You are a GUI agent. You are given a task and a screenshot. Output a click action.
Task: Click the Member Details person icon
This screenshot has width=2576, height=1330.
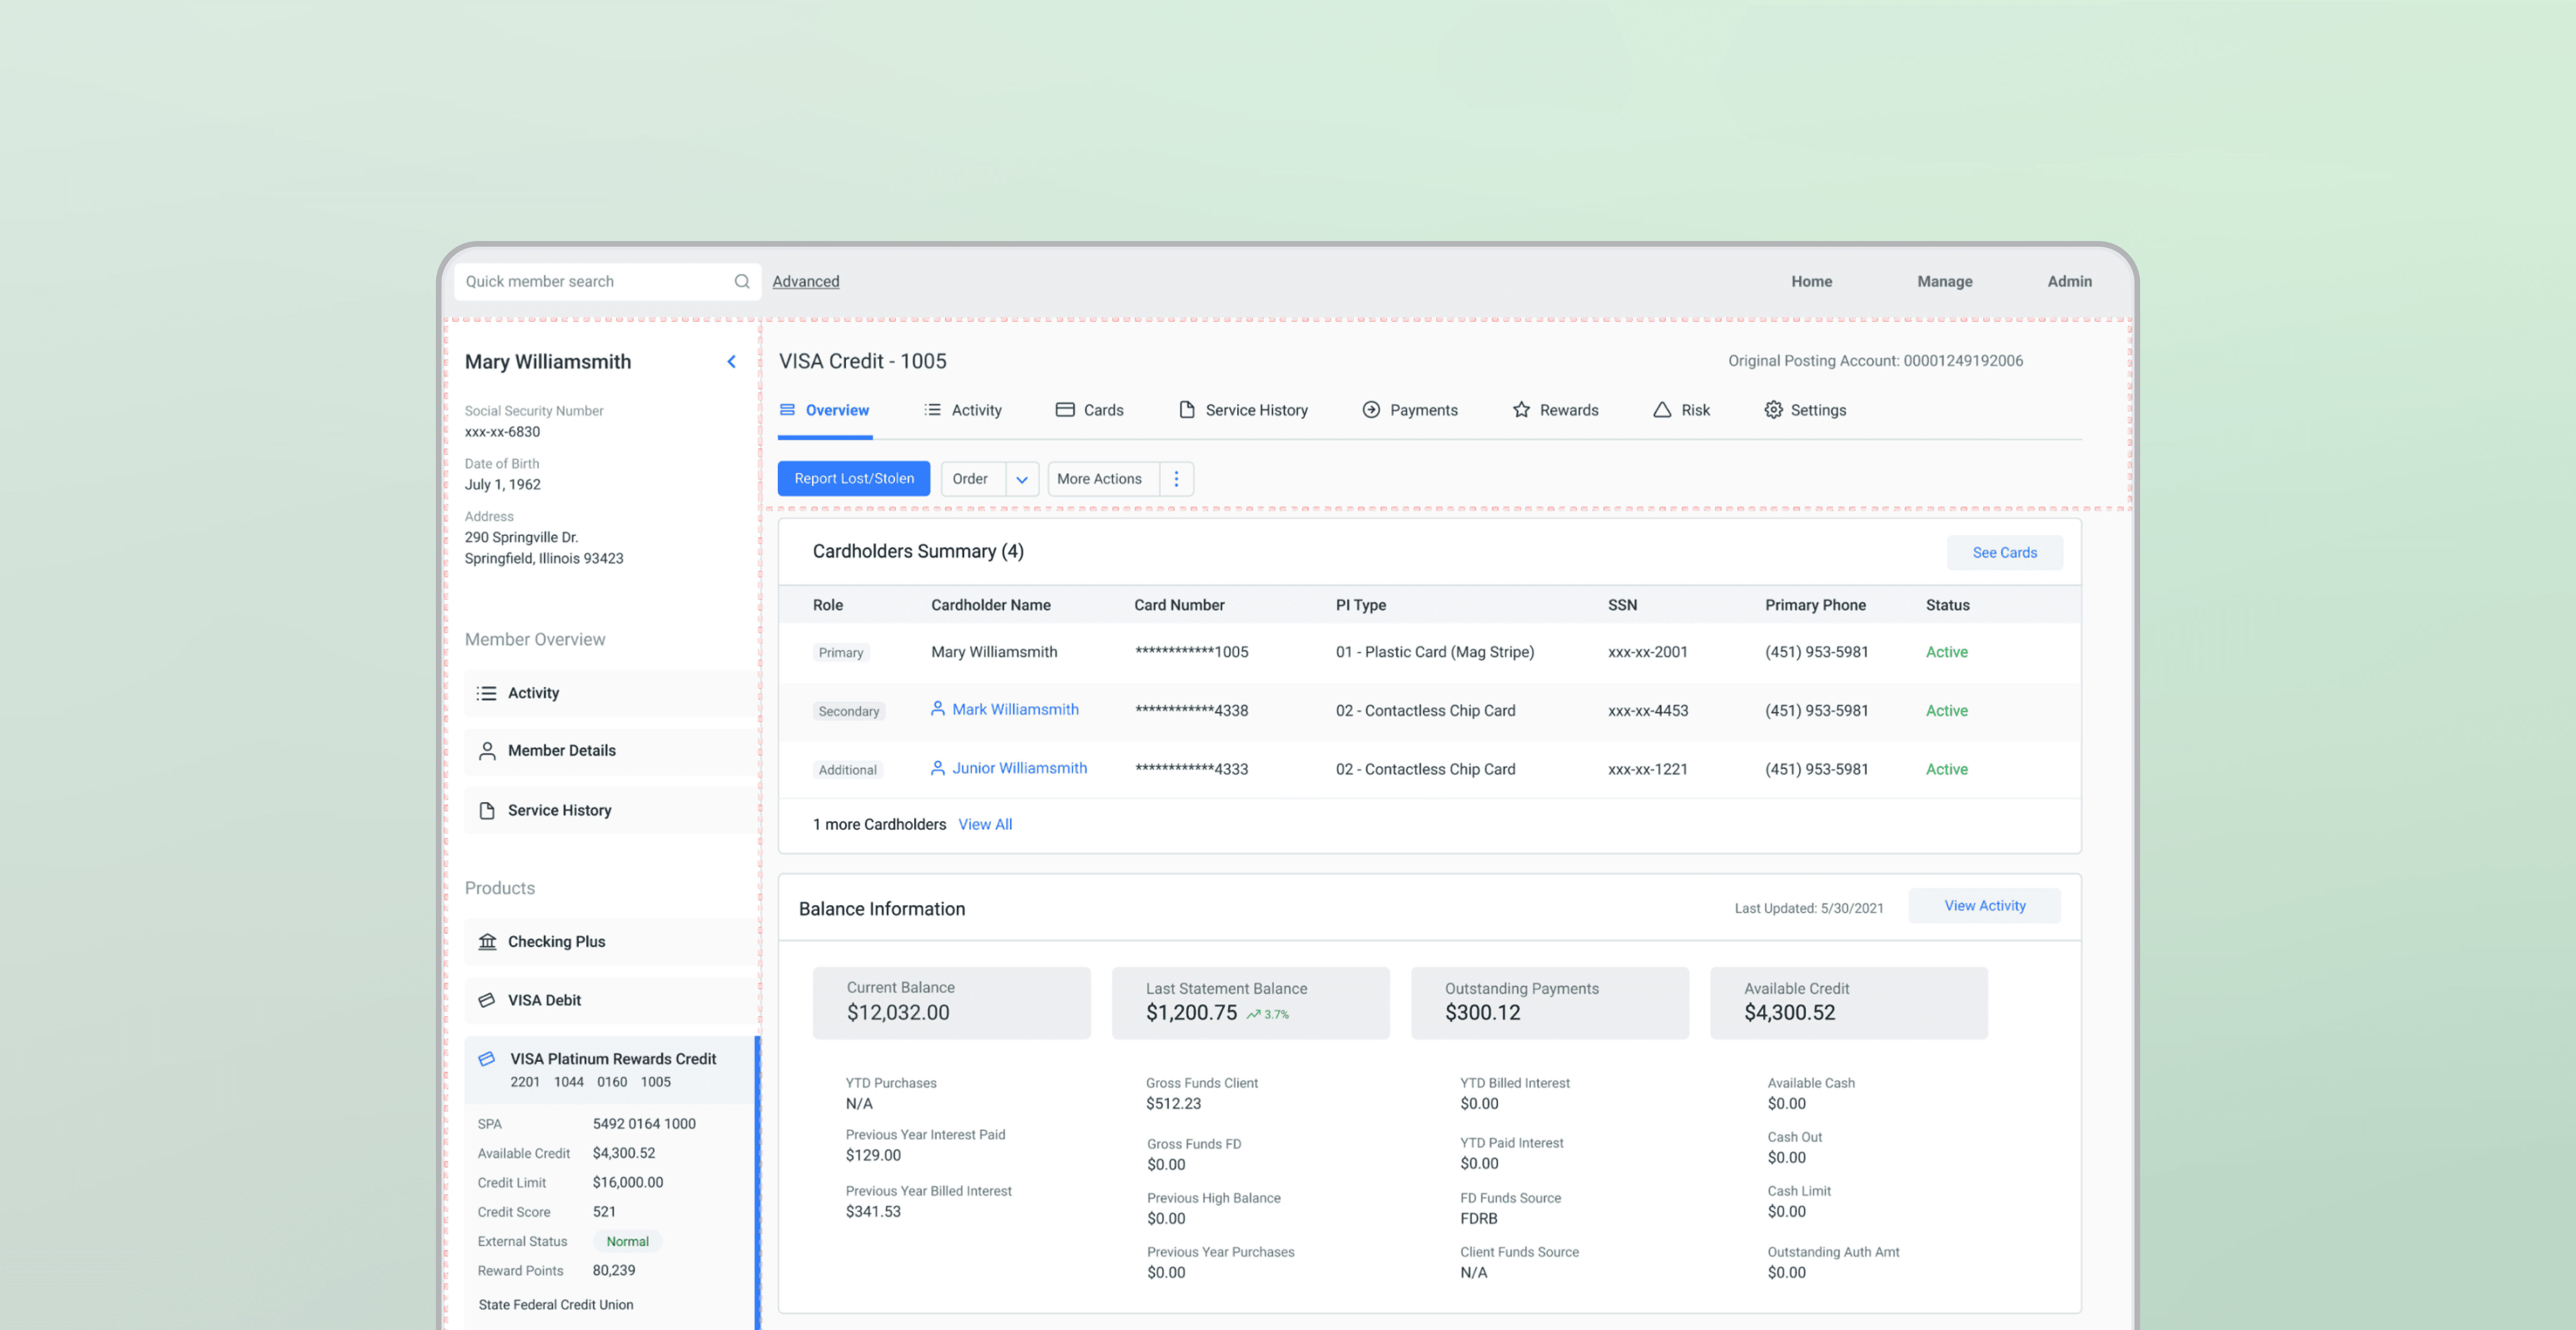point(487,751)
